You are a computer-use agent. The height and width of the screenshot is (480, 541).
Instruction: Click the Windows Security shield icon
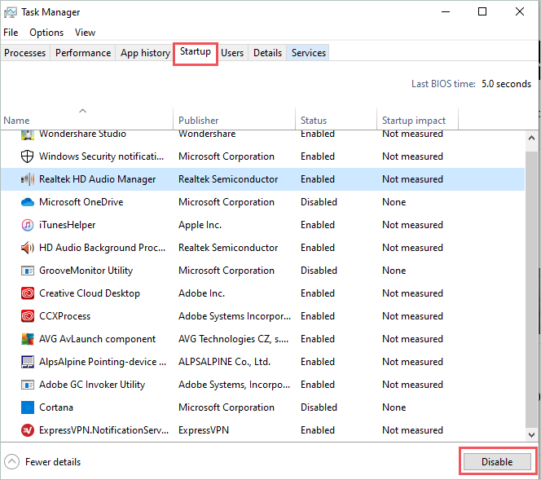27,156
